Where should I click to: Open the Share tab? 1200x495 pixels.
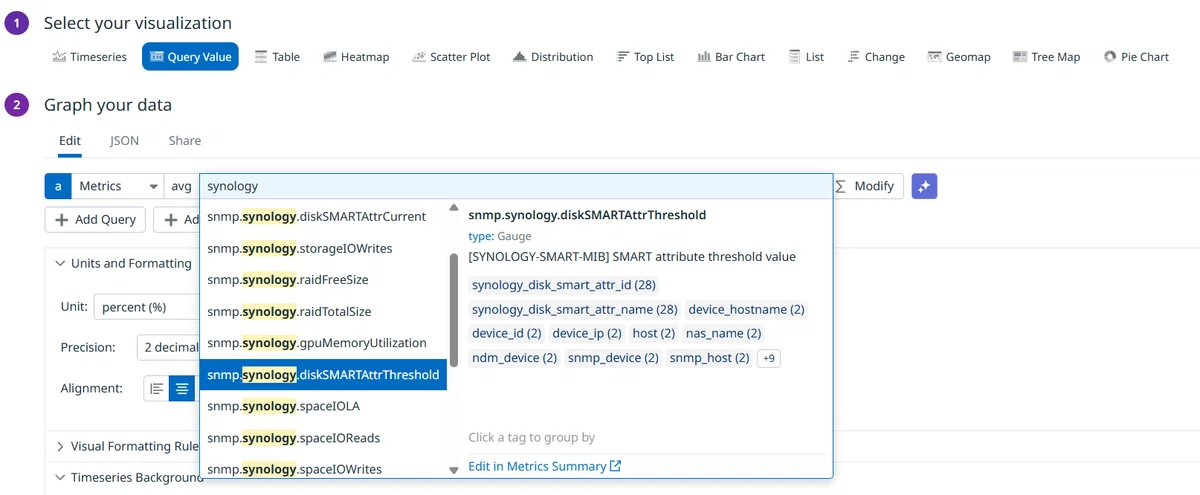[x=184, y=141]
